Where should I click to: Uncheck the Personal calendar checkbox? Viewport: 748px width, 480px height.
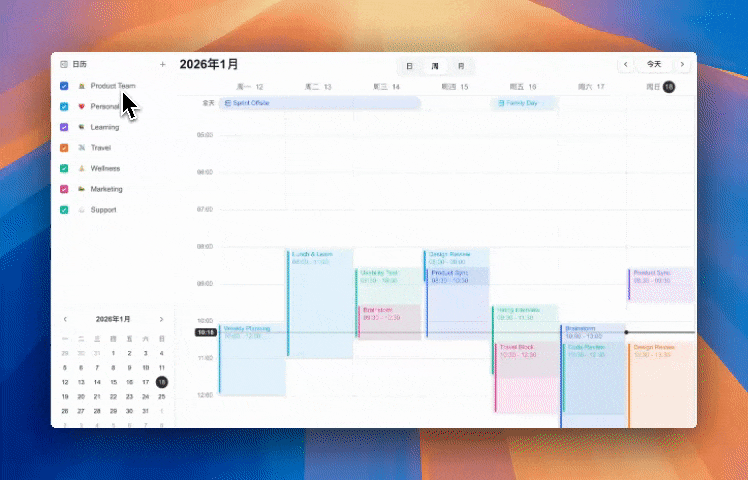coord(64,106)
